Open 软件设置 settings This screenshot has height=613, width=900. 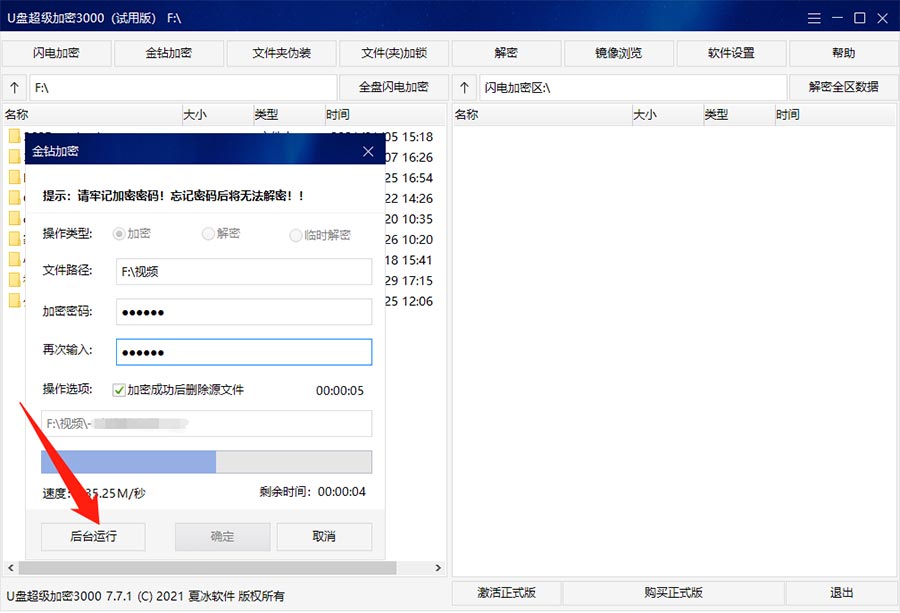[731, 53]
